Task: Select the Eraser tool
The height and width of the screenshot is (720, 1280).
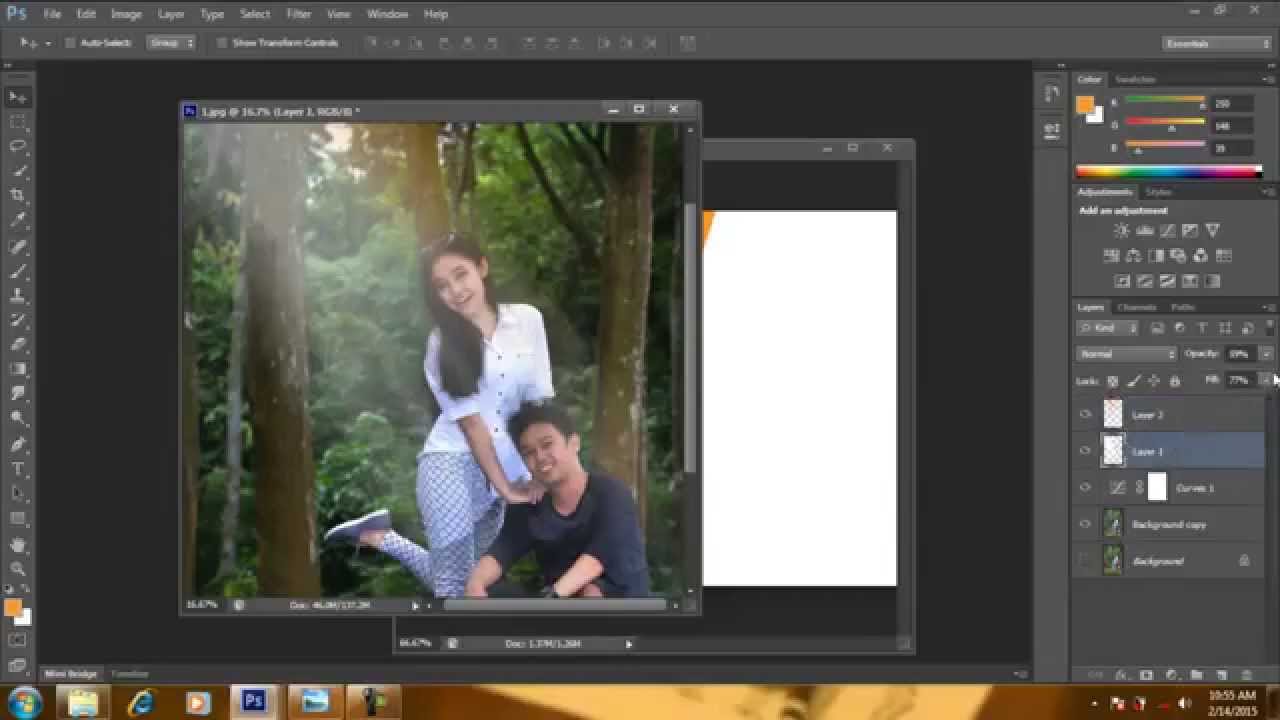Action: pos(18,345)
